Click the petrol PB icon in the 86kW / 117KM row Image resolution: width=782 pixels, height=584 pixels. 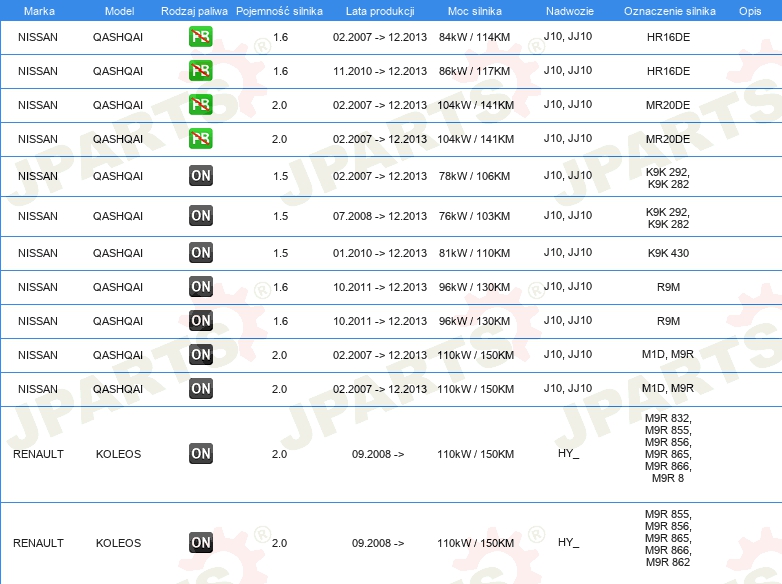(200, 70)
